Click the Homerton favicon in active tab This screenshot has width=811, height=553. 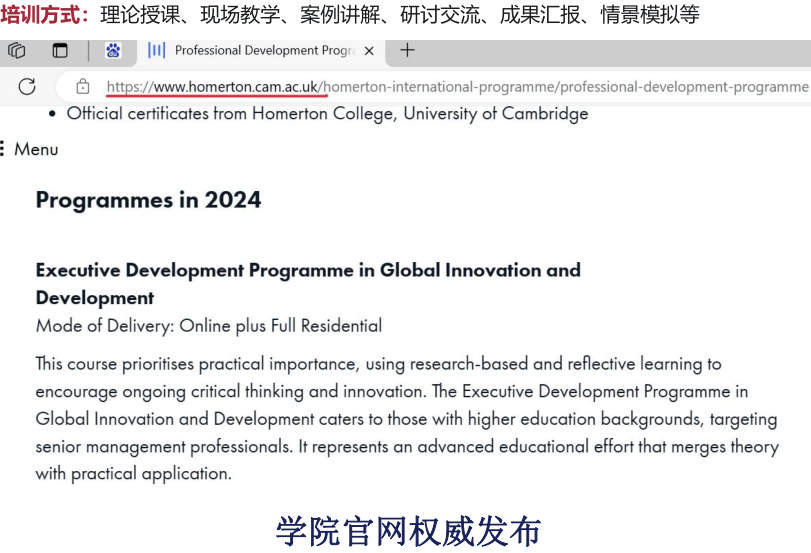click(x=157, y=50)
